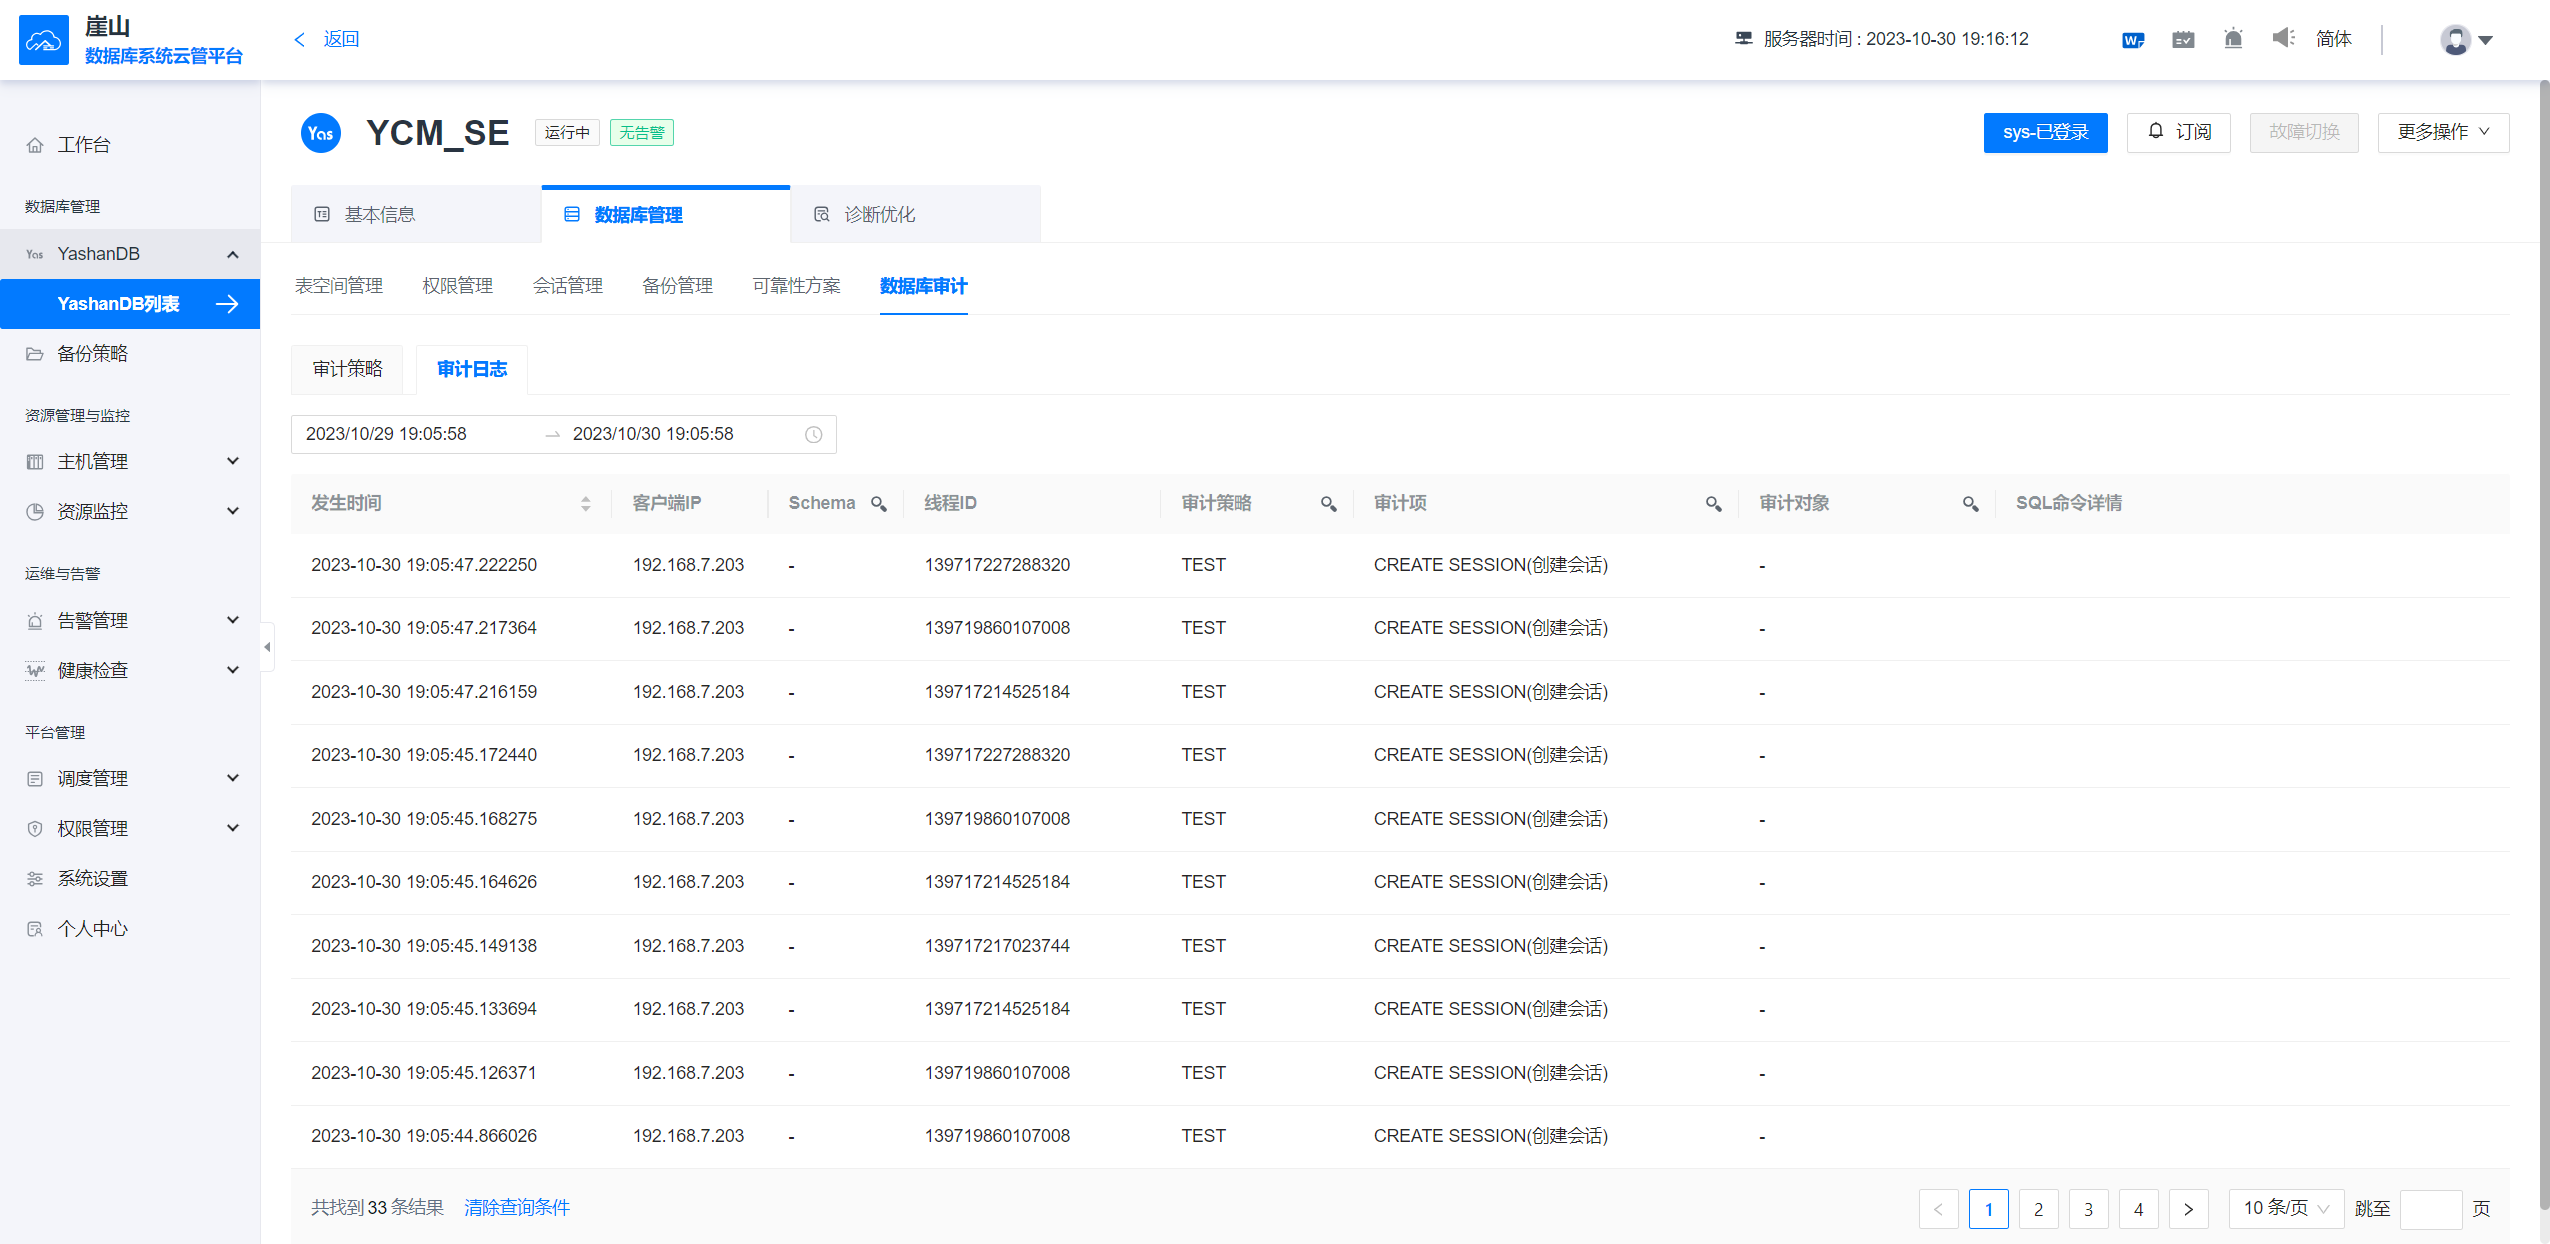The image size is (2550, 1244).
Task: Sort by 发生时间 column arrows
Action: pyautogui.click(x=586, y=504)
